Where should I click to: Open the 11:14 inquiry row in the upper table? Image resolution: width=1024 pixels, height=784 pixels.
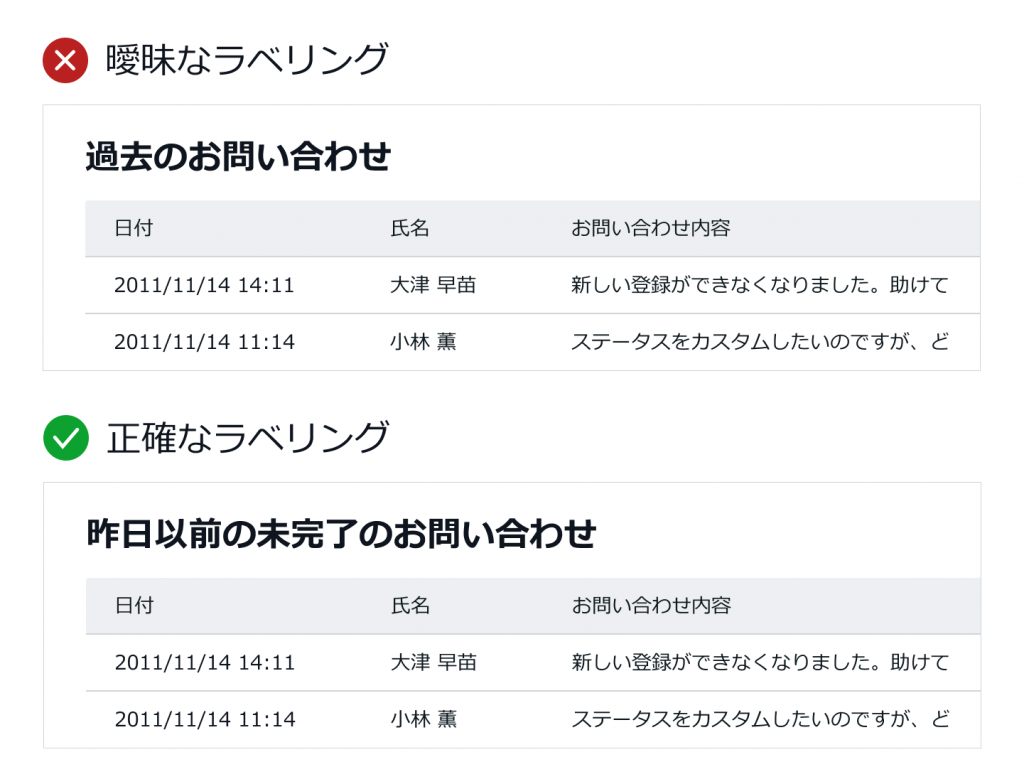[x=532, y=342]
